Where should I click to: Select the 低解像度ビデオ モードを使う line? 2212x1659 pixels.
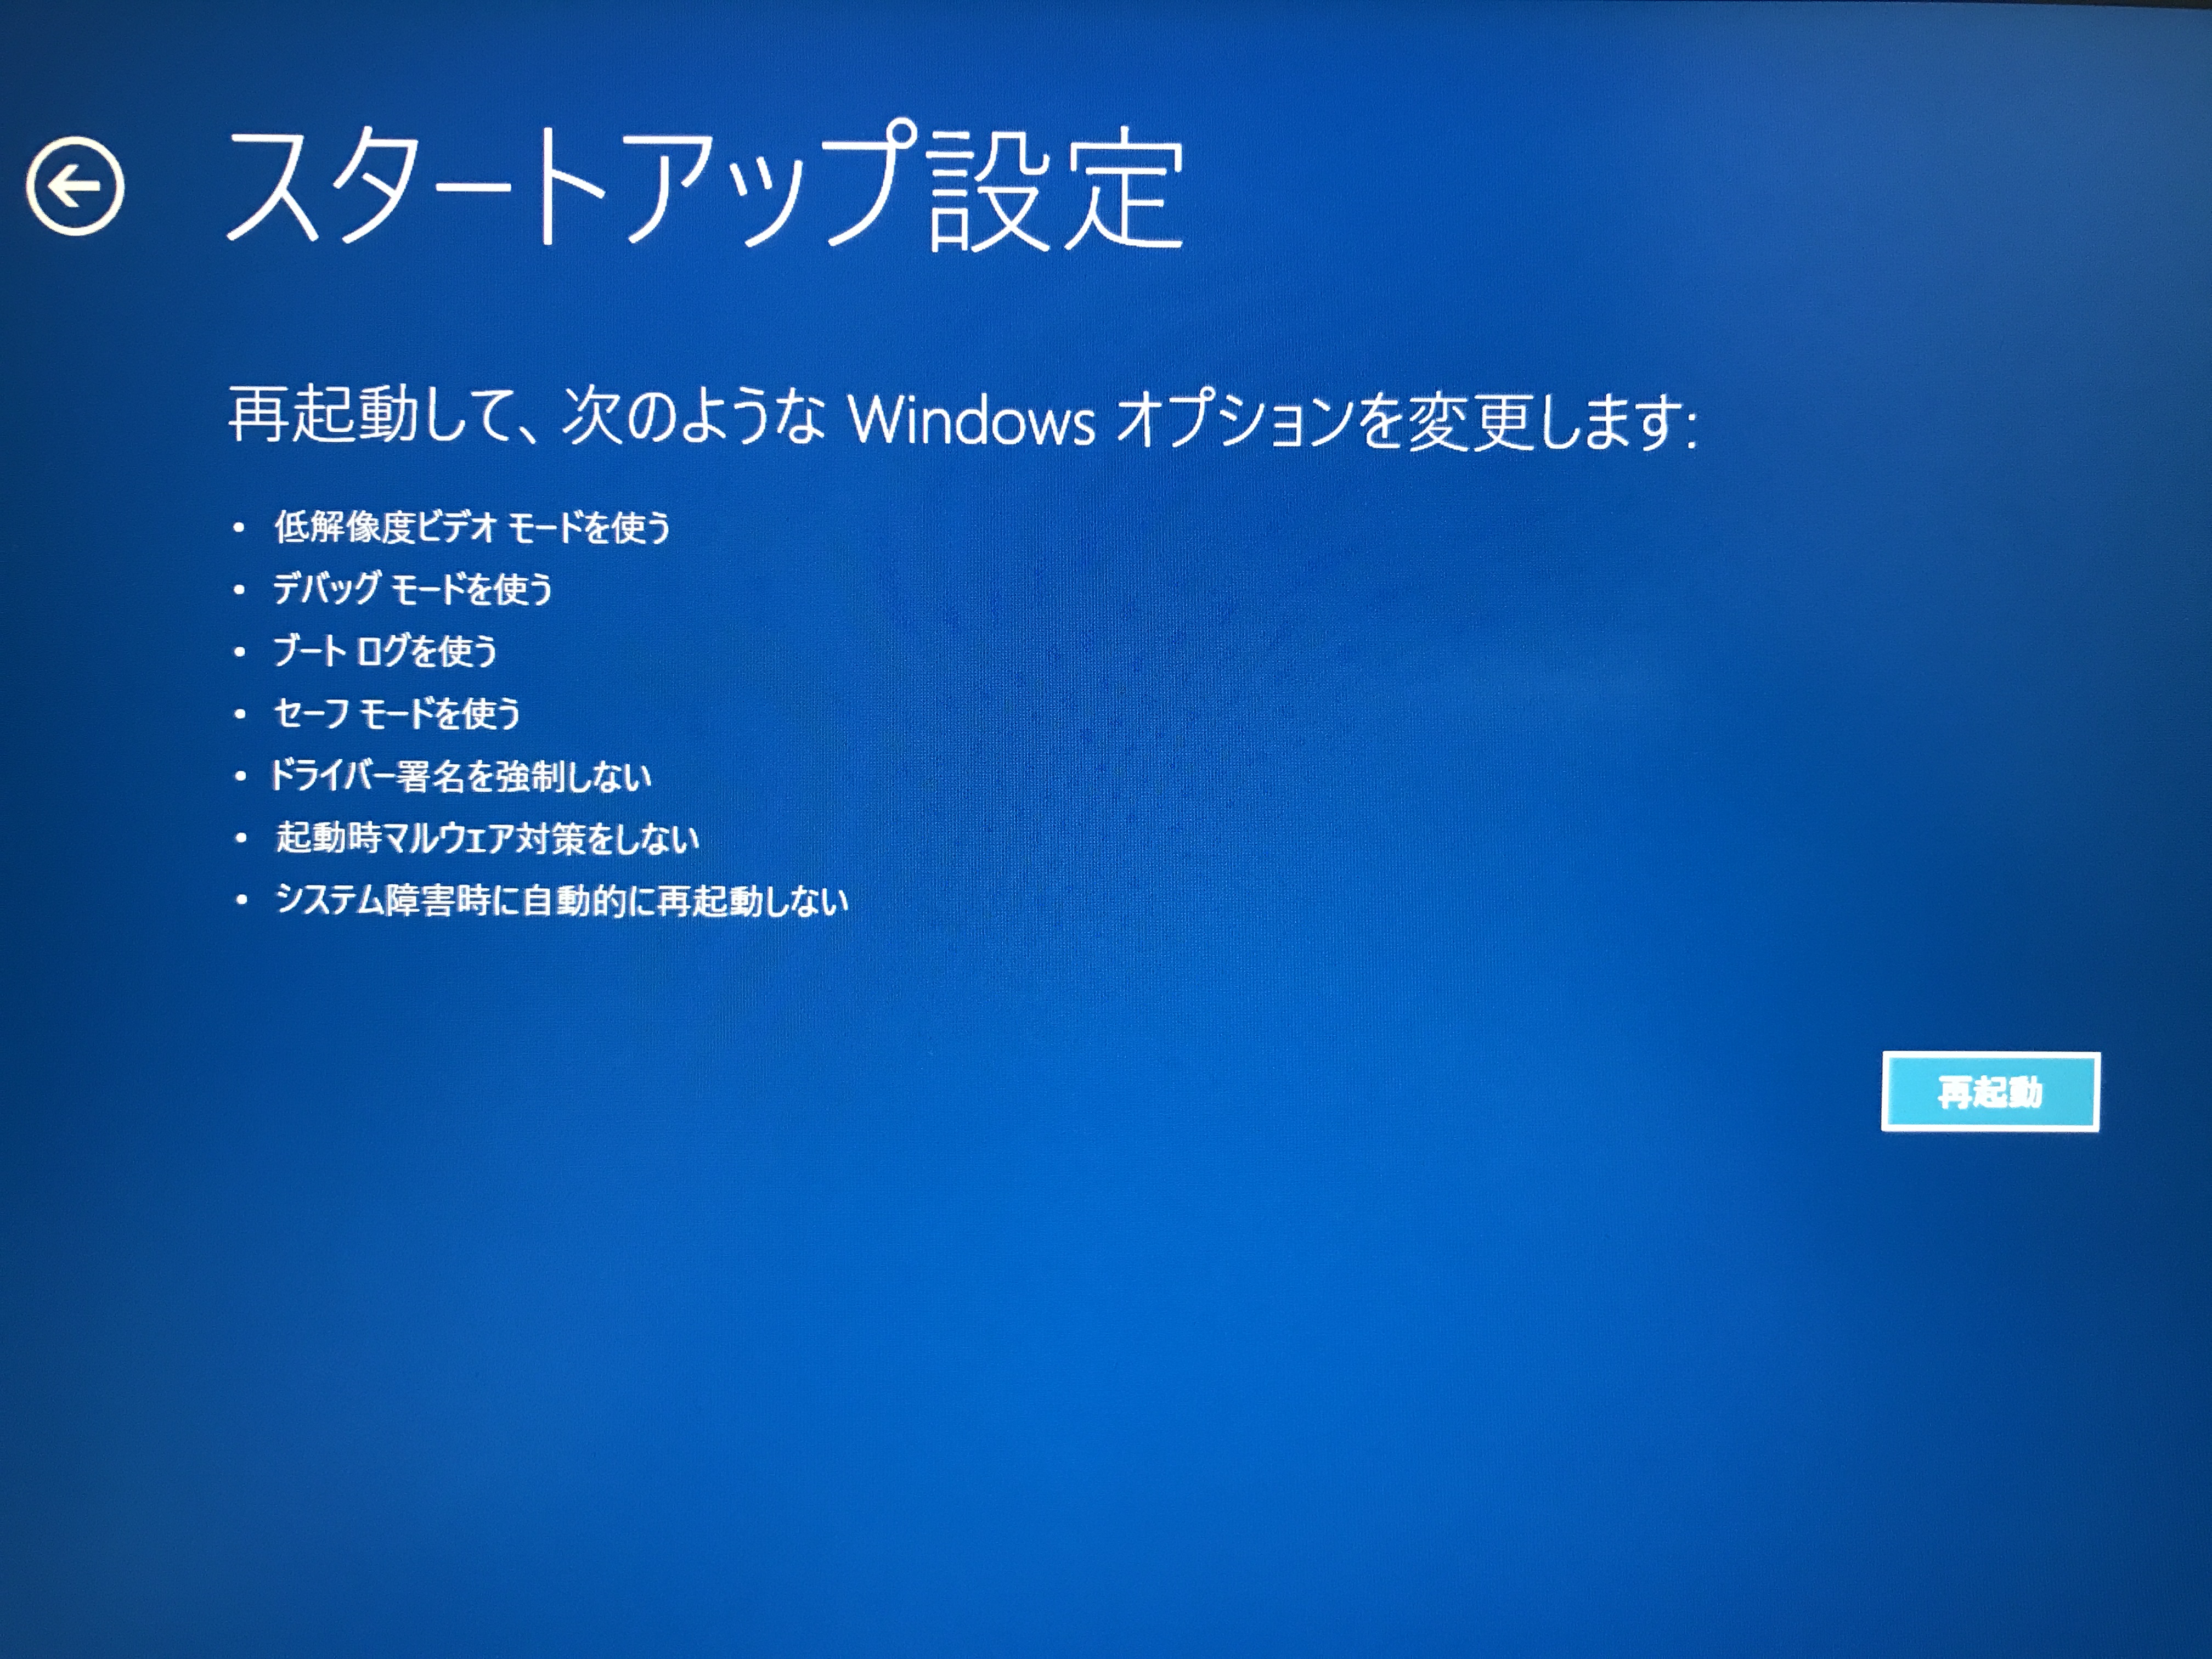(472, 528)
